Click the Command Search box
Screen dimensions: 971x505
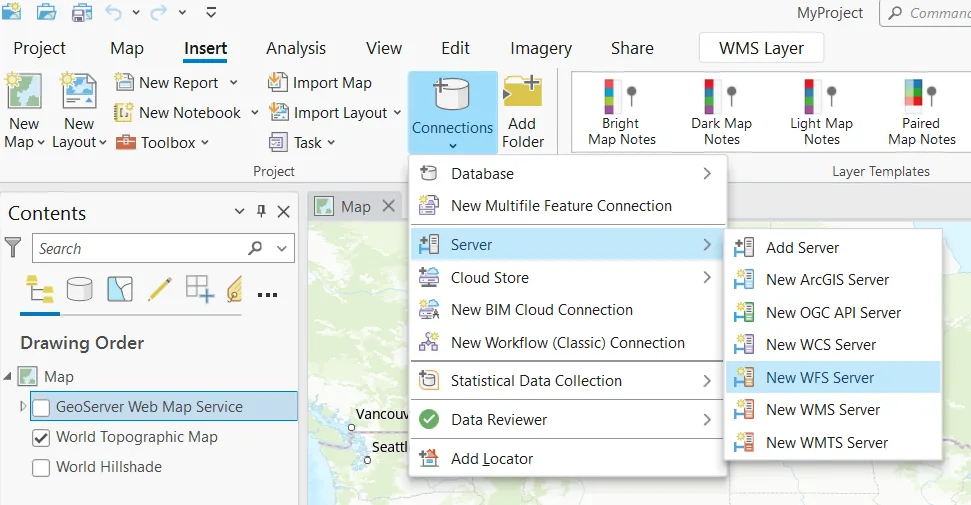point(925,13)
